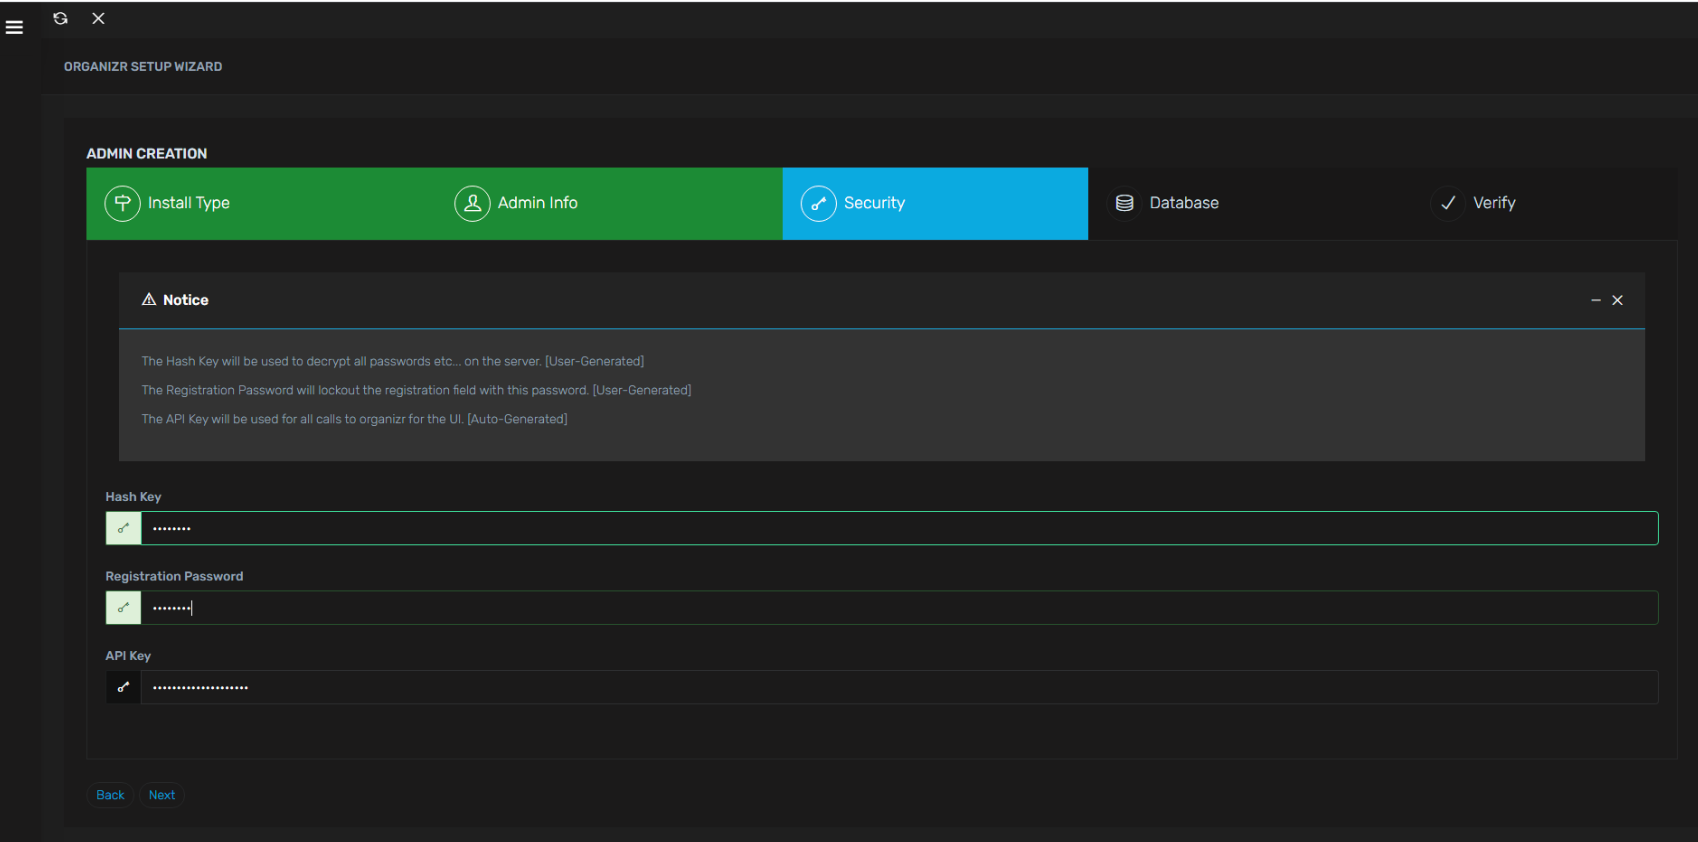1698x842 pixels.
Task: Focus the Hash Key password field
Action: pyautogui.click(x=899, y=528)
